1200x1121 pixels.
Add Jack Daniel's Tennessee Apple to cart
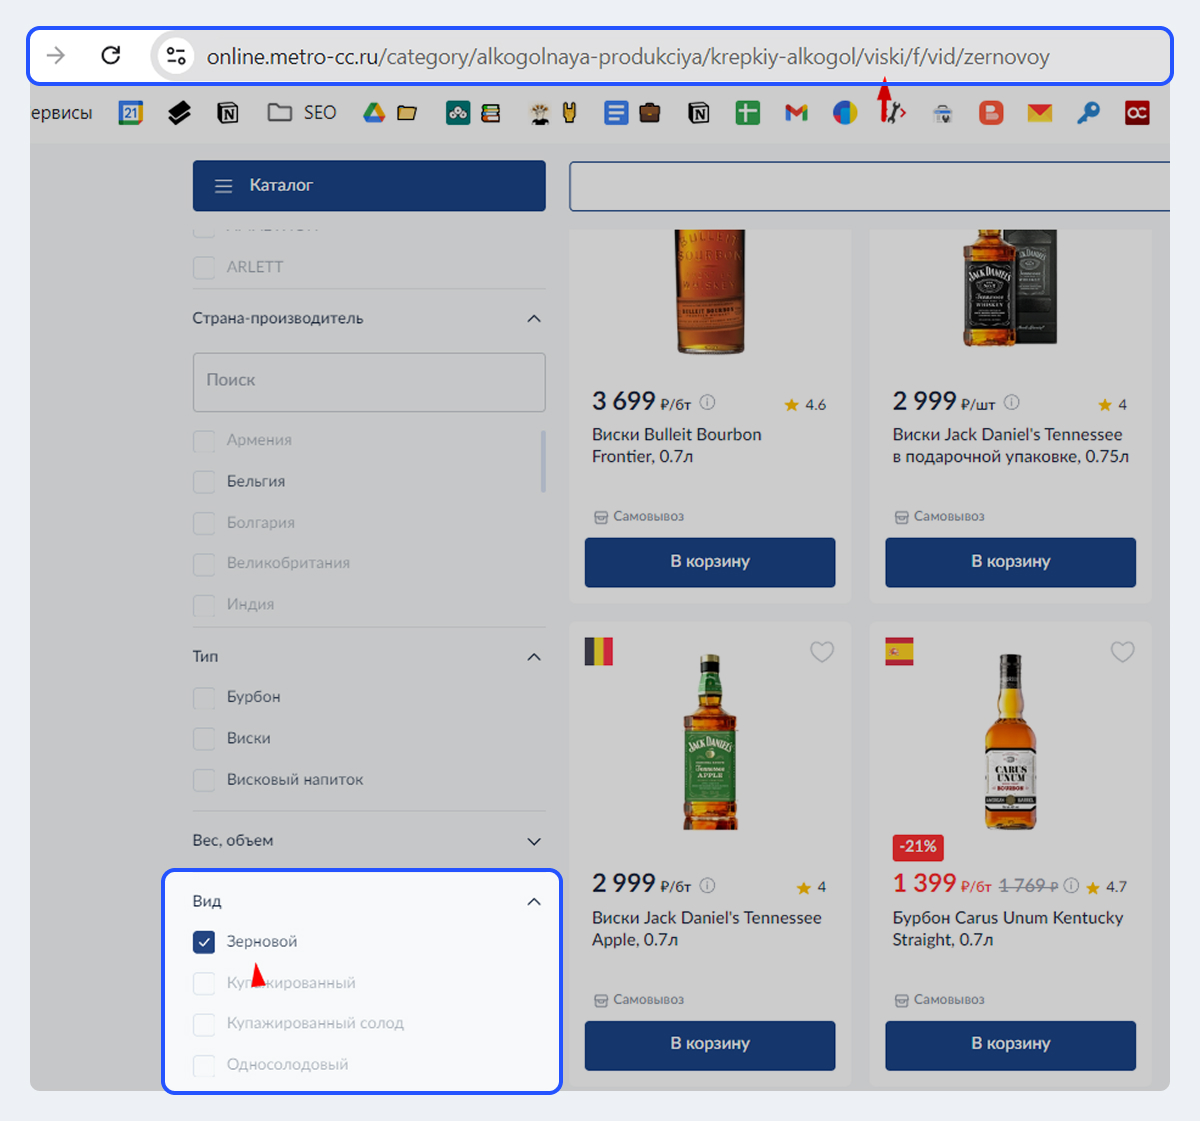710,1045
